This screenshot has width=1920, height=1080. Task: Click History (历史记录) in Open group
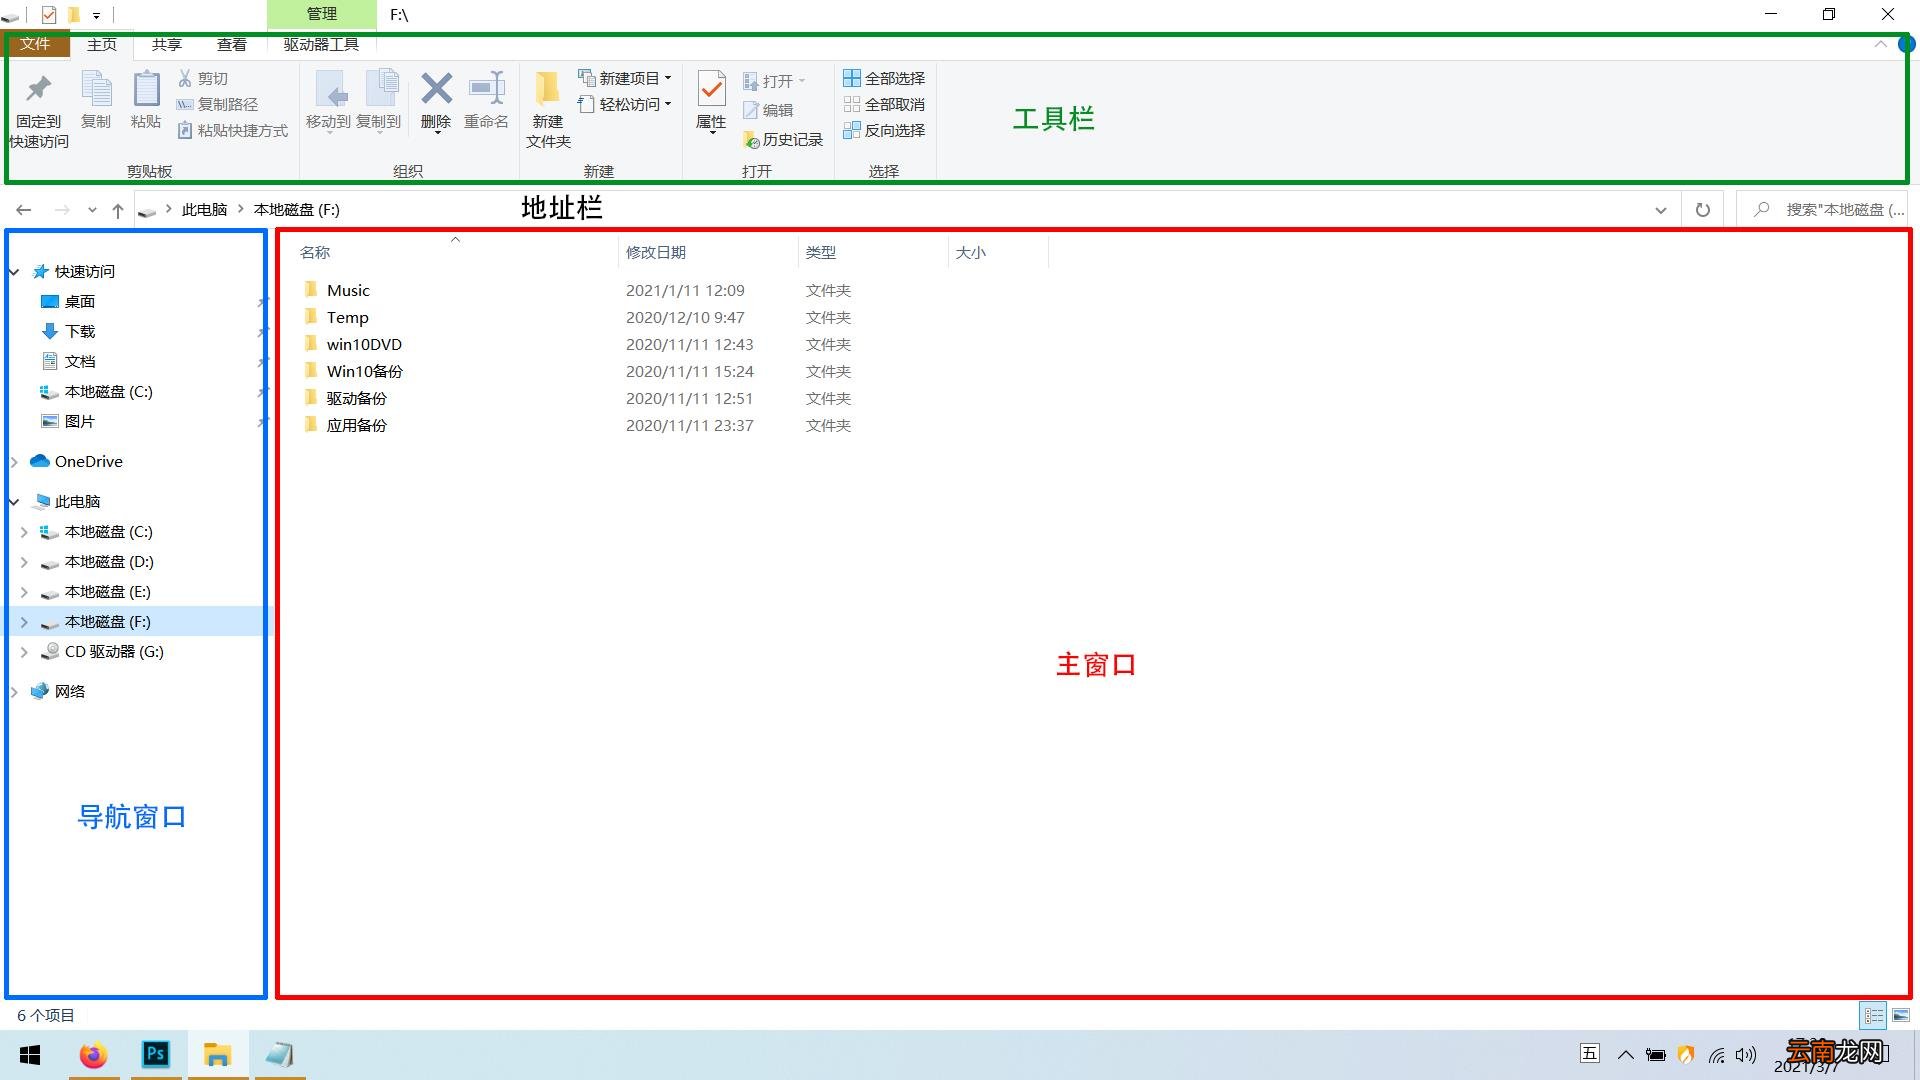tap(783, 140)
